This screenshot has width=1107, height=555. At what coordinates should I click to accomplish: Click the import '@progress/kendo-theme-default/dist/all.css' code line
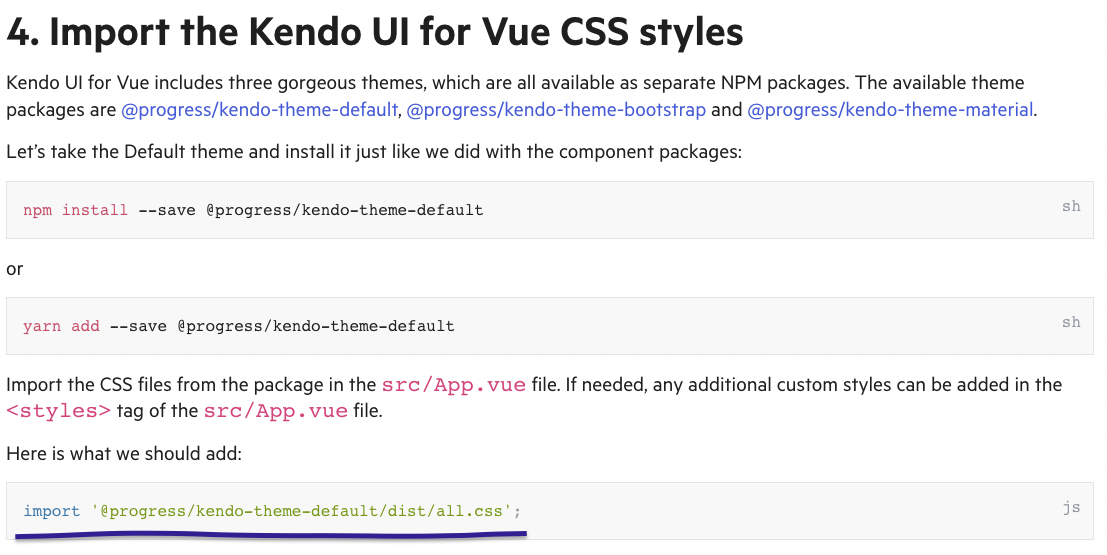(272, 511)
